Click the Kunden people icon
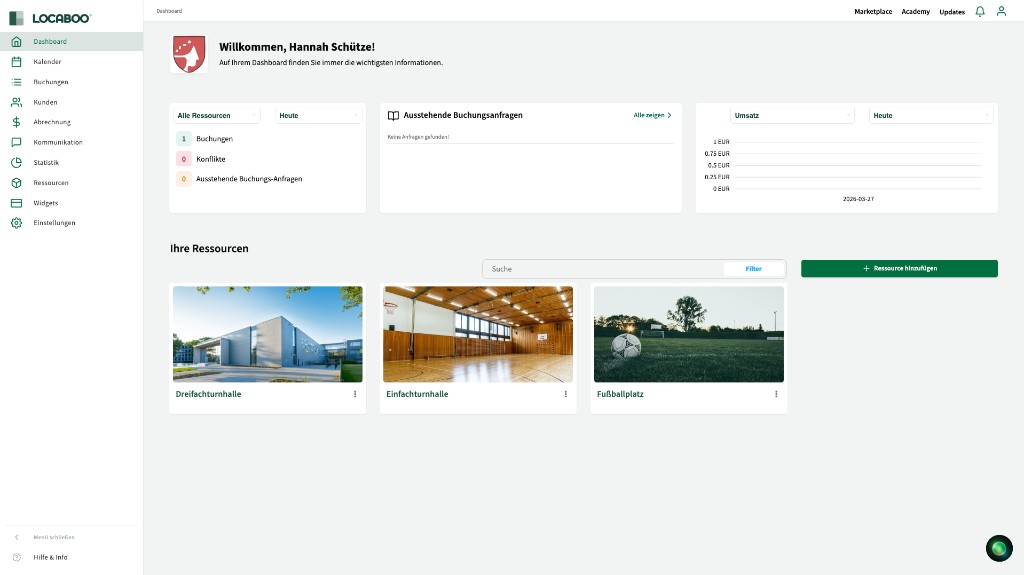The width and height of the screenshot is (1024, 575). (x=16, y=102)
